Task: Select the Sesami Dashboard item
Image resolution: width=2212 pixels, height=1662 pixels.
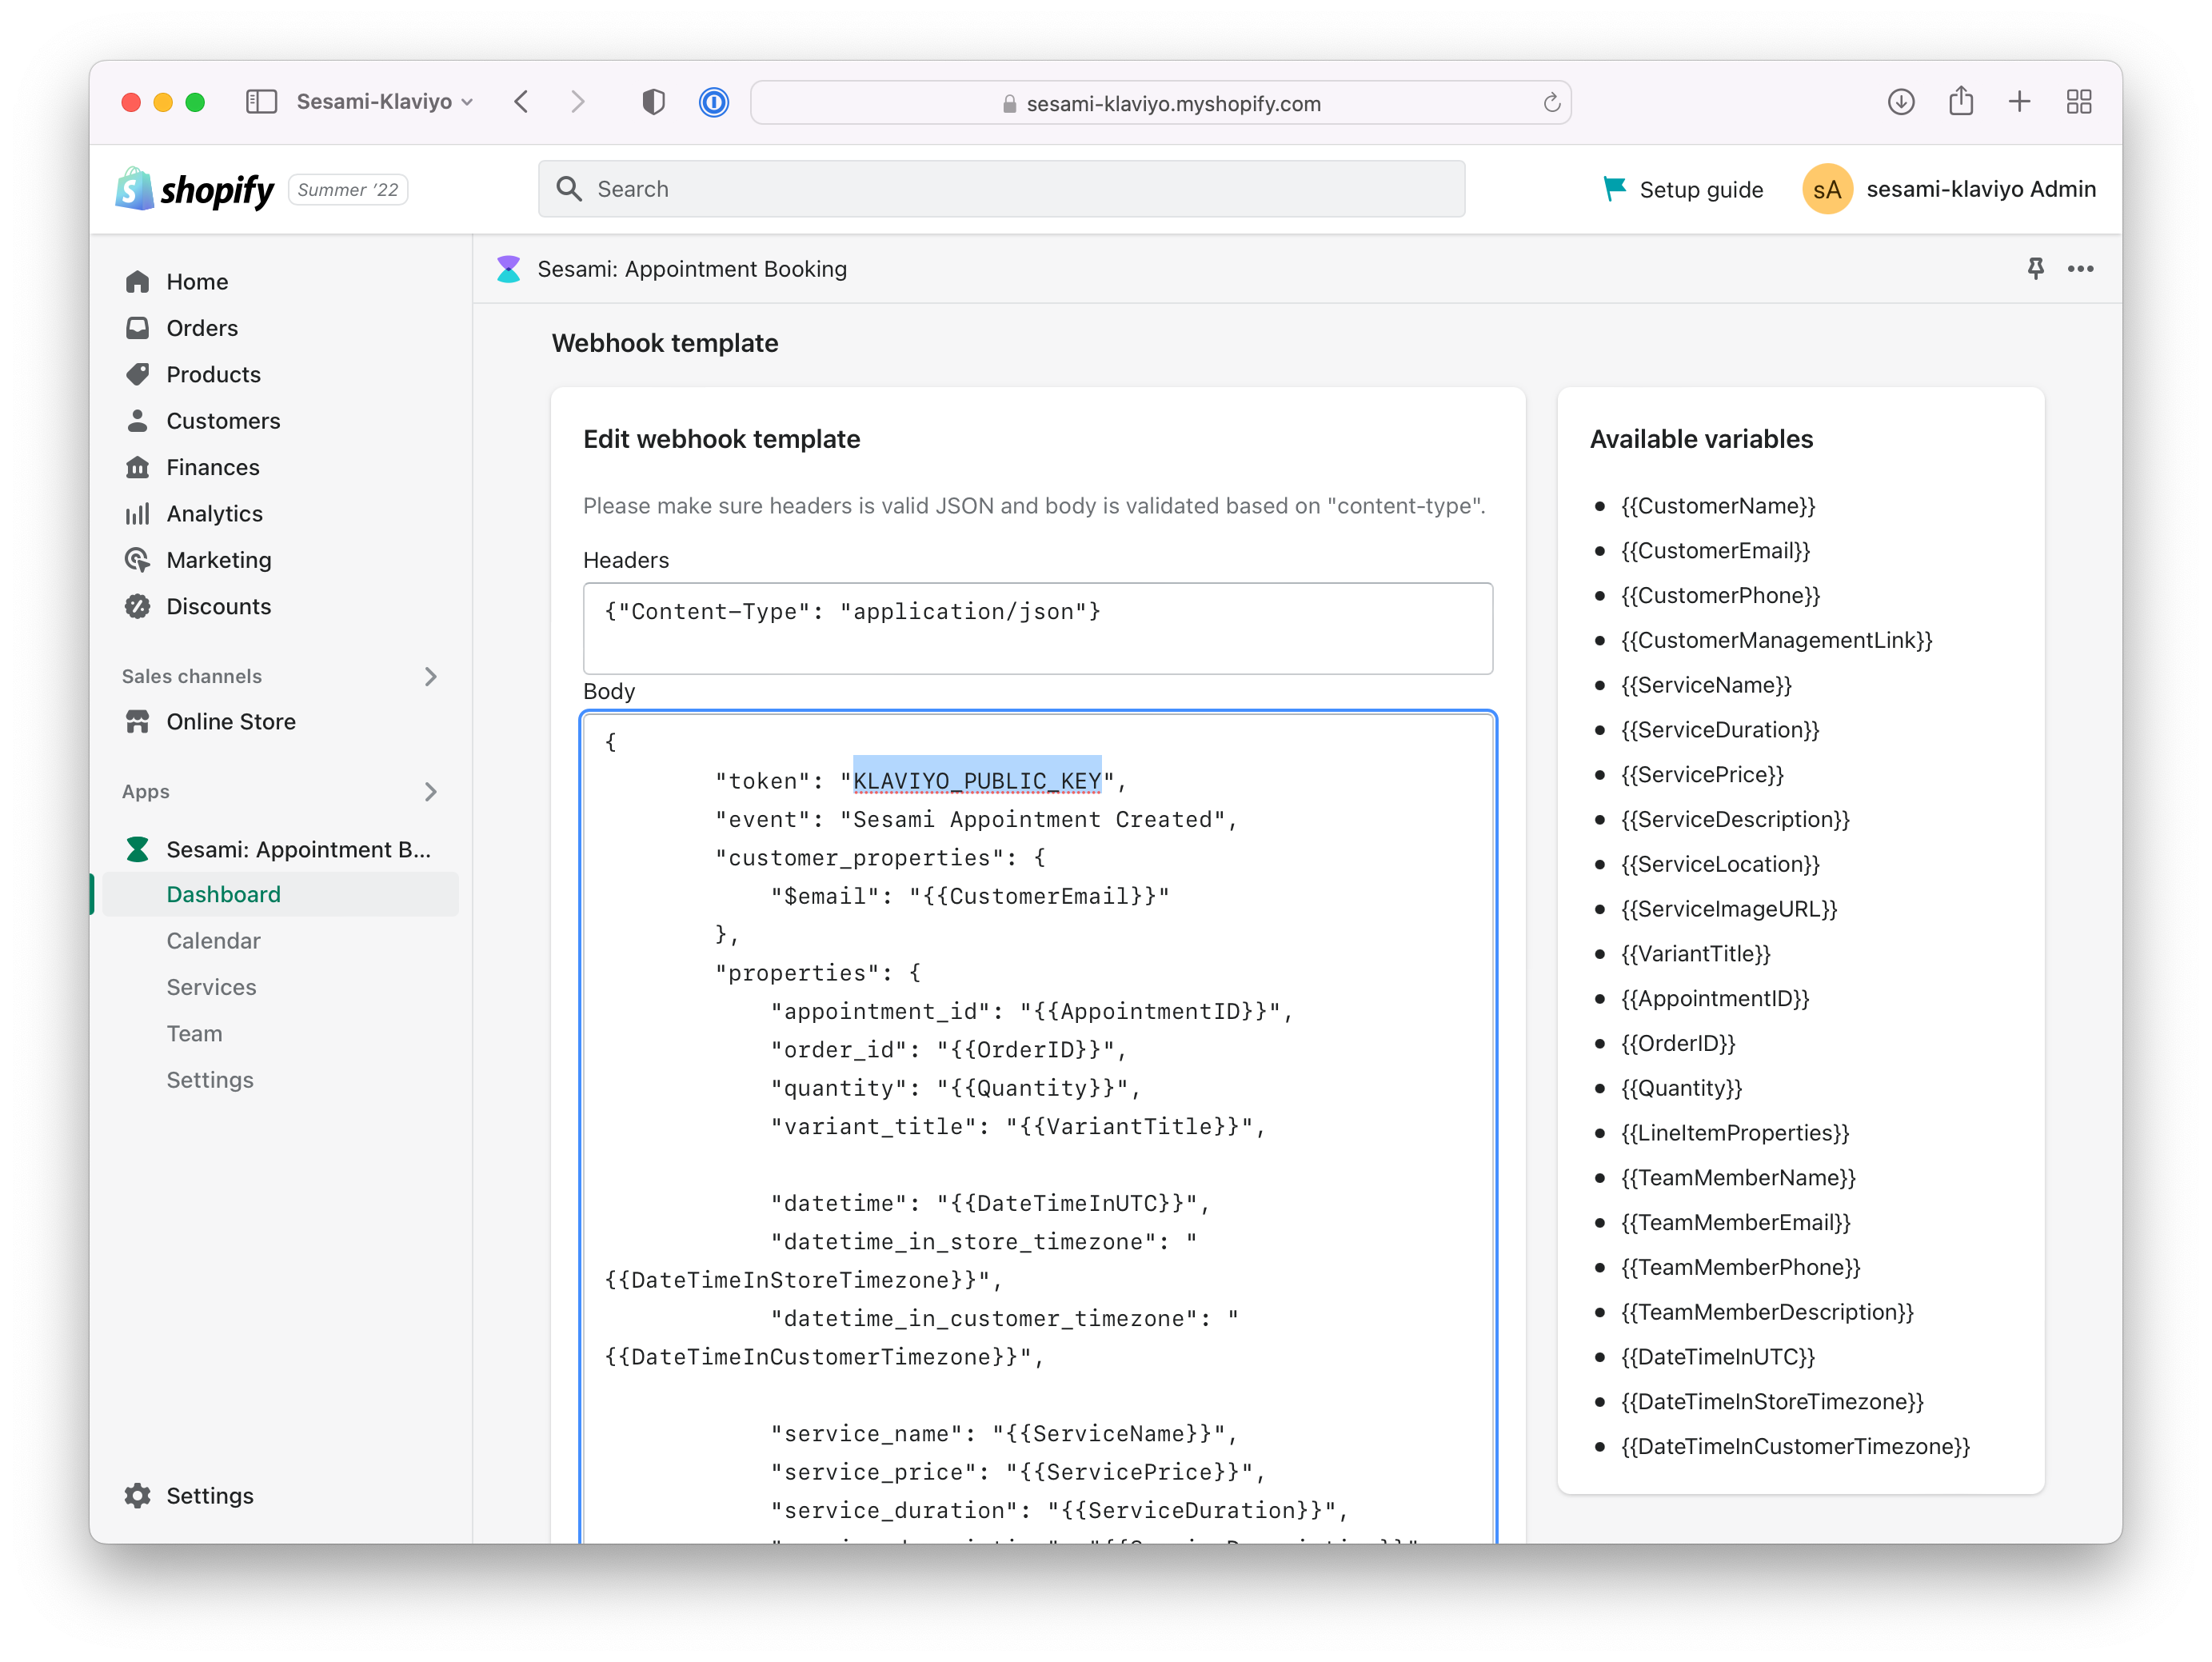Action: [x=281, y=894]
